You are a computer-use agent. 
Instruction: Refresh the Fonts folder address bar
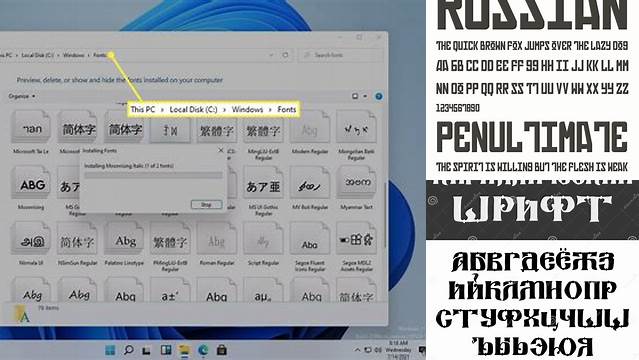tap(285, 55)
